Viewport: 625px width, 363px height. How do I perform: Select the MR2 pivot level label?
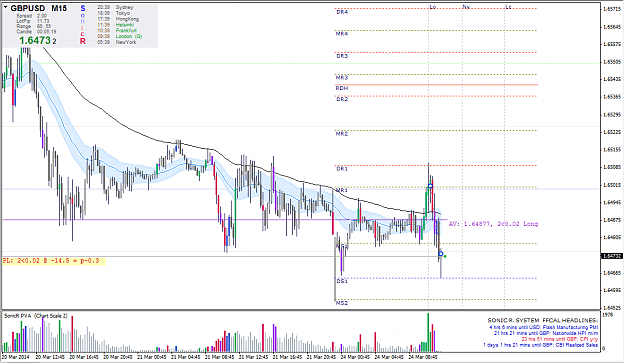click(x=342, y=134)
